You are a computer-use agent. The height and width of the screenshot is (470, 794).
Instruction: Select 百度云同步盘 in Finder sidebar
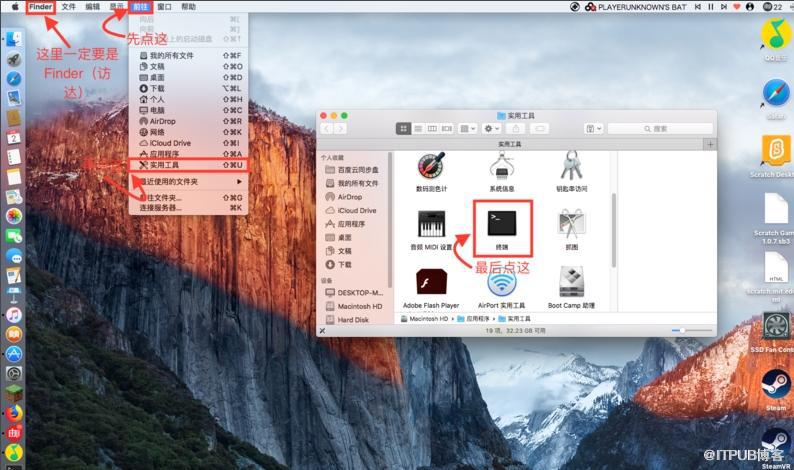pyautogui.click(x=352, y=170)
